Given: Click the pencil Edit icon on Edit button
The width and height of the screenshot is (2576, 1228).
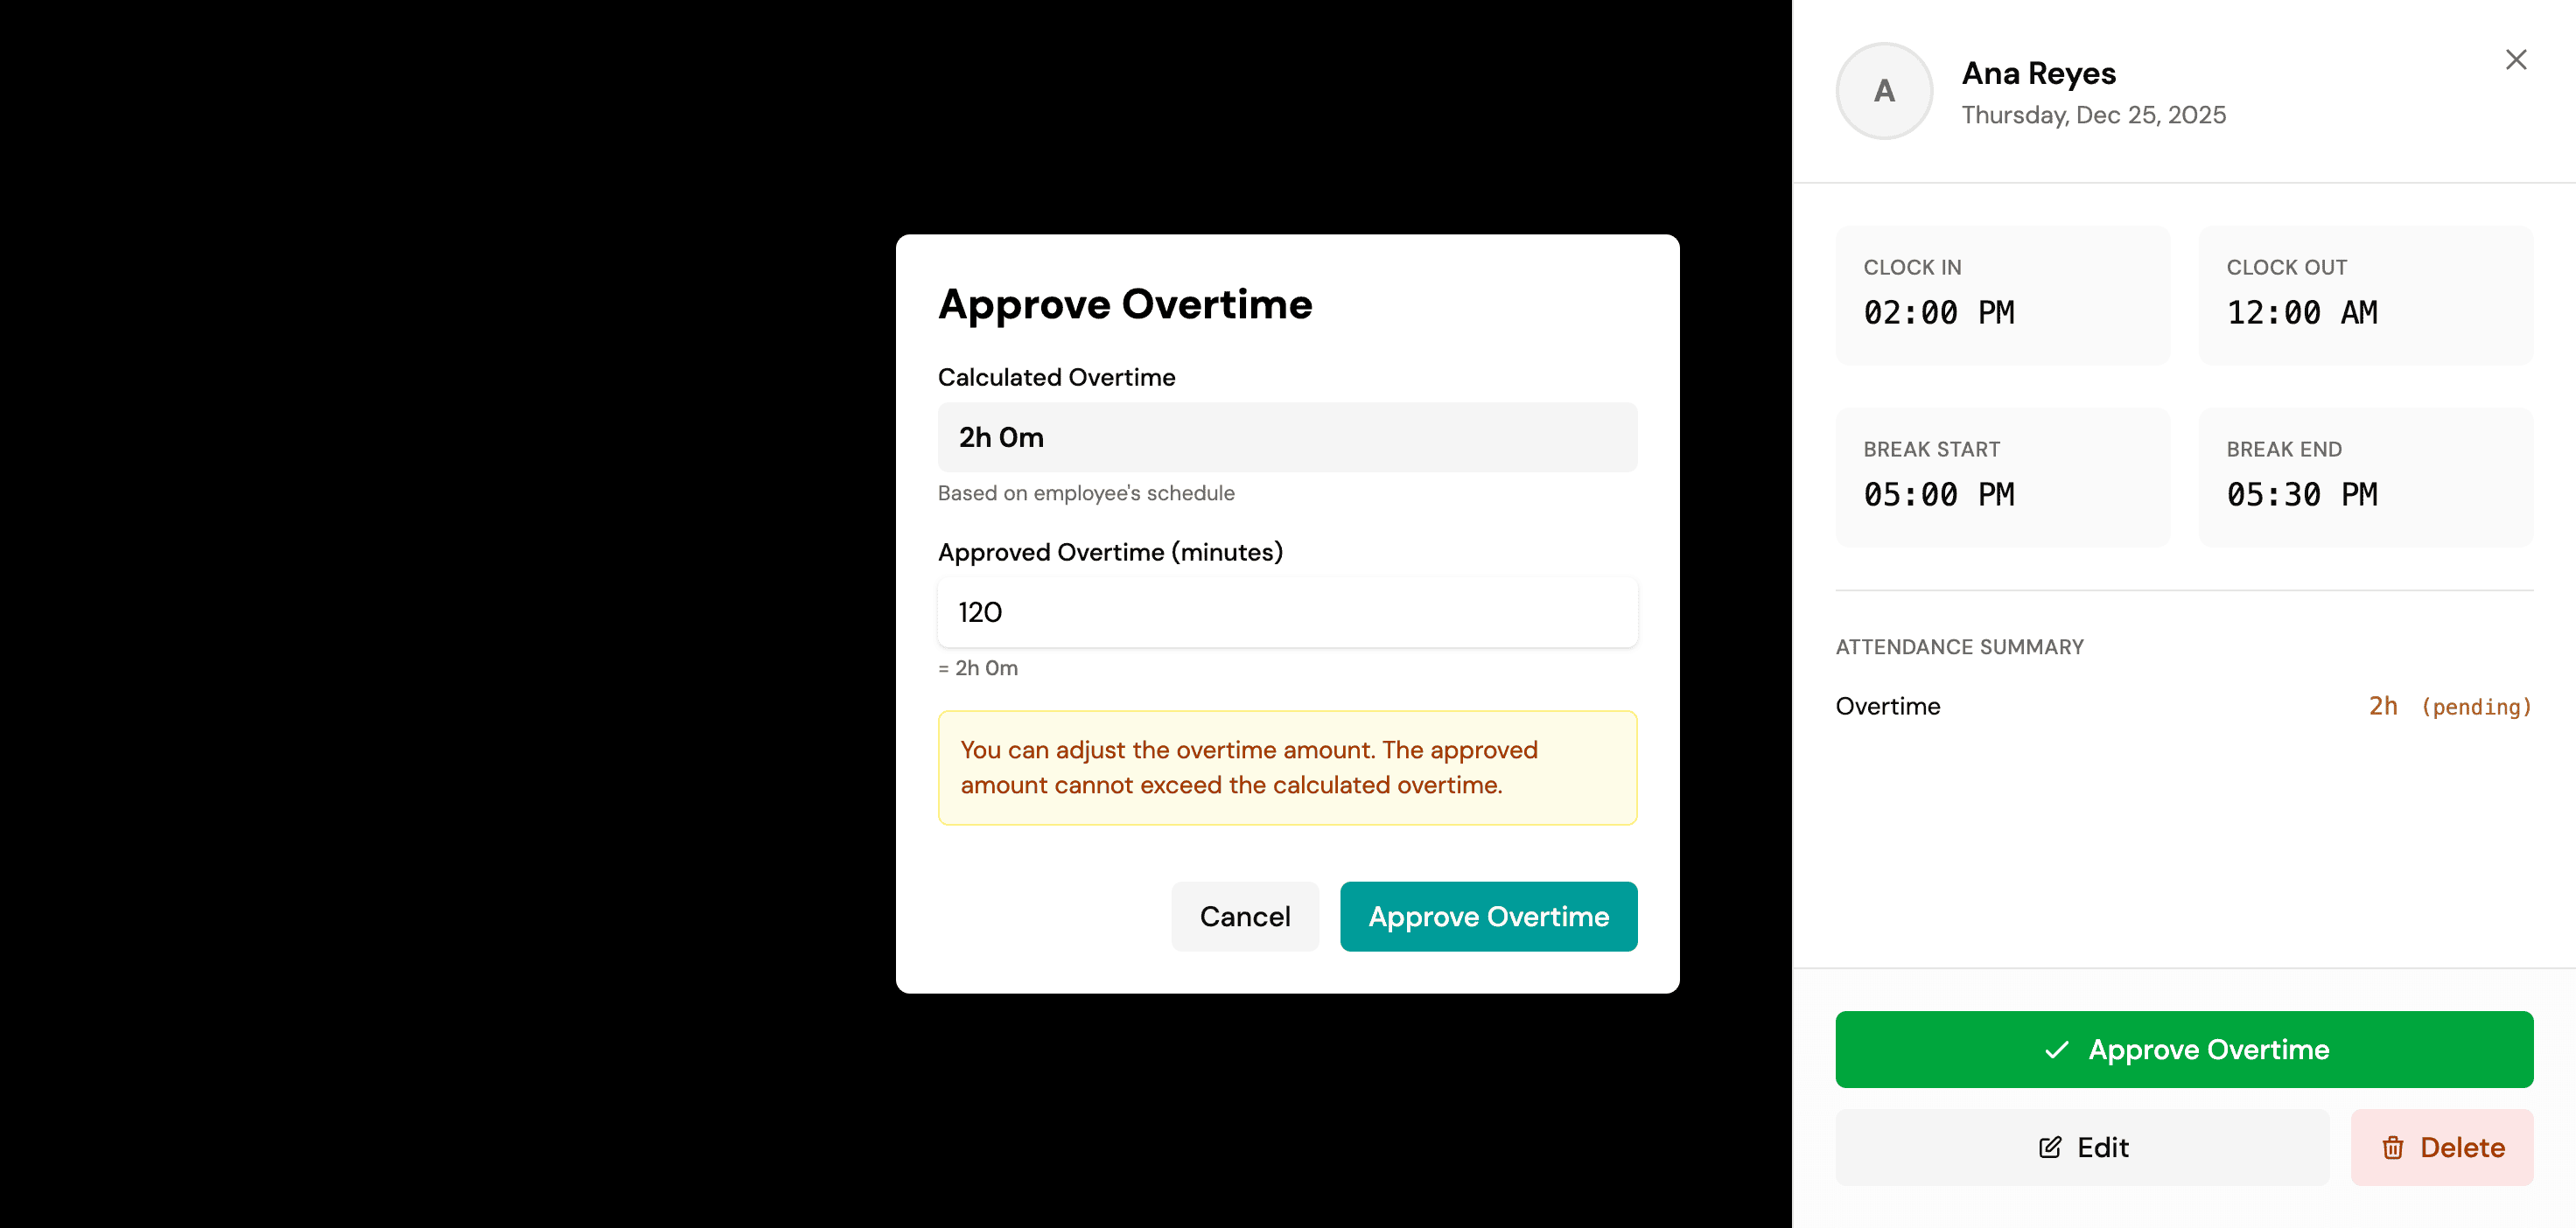Looking at the screenshot, I should pyautogui.click(x=2051, y=1147).
